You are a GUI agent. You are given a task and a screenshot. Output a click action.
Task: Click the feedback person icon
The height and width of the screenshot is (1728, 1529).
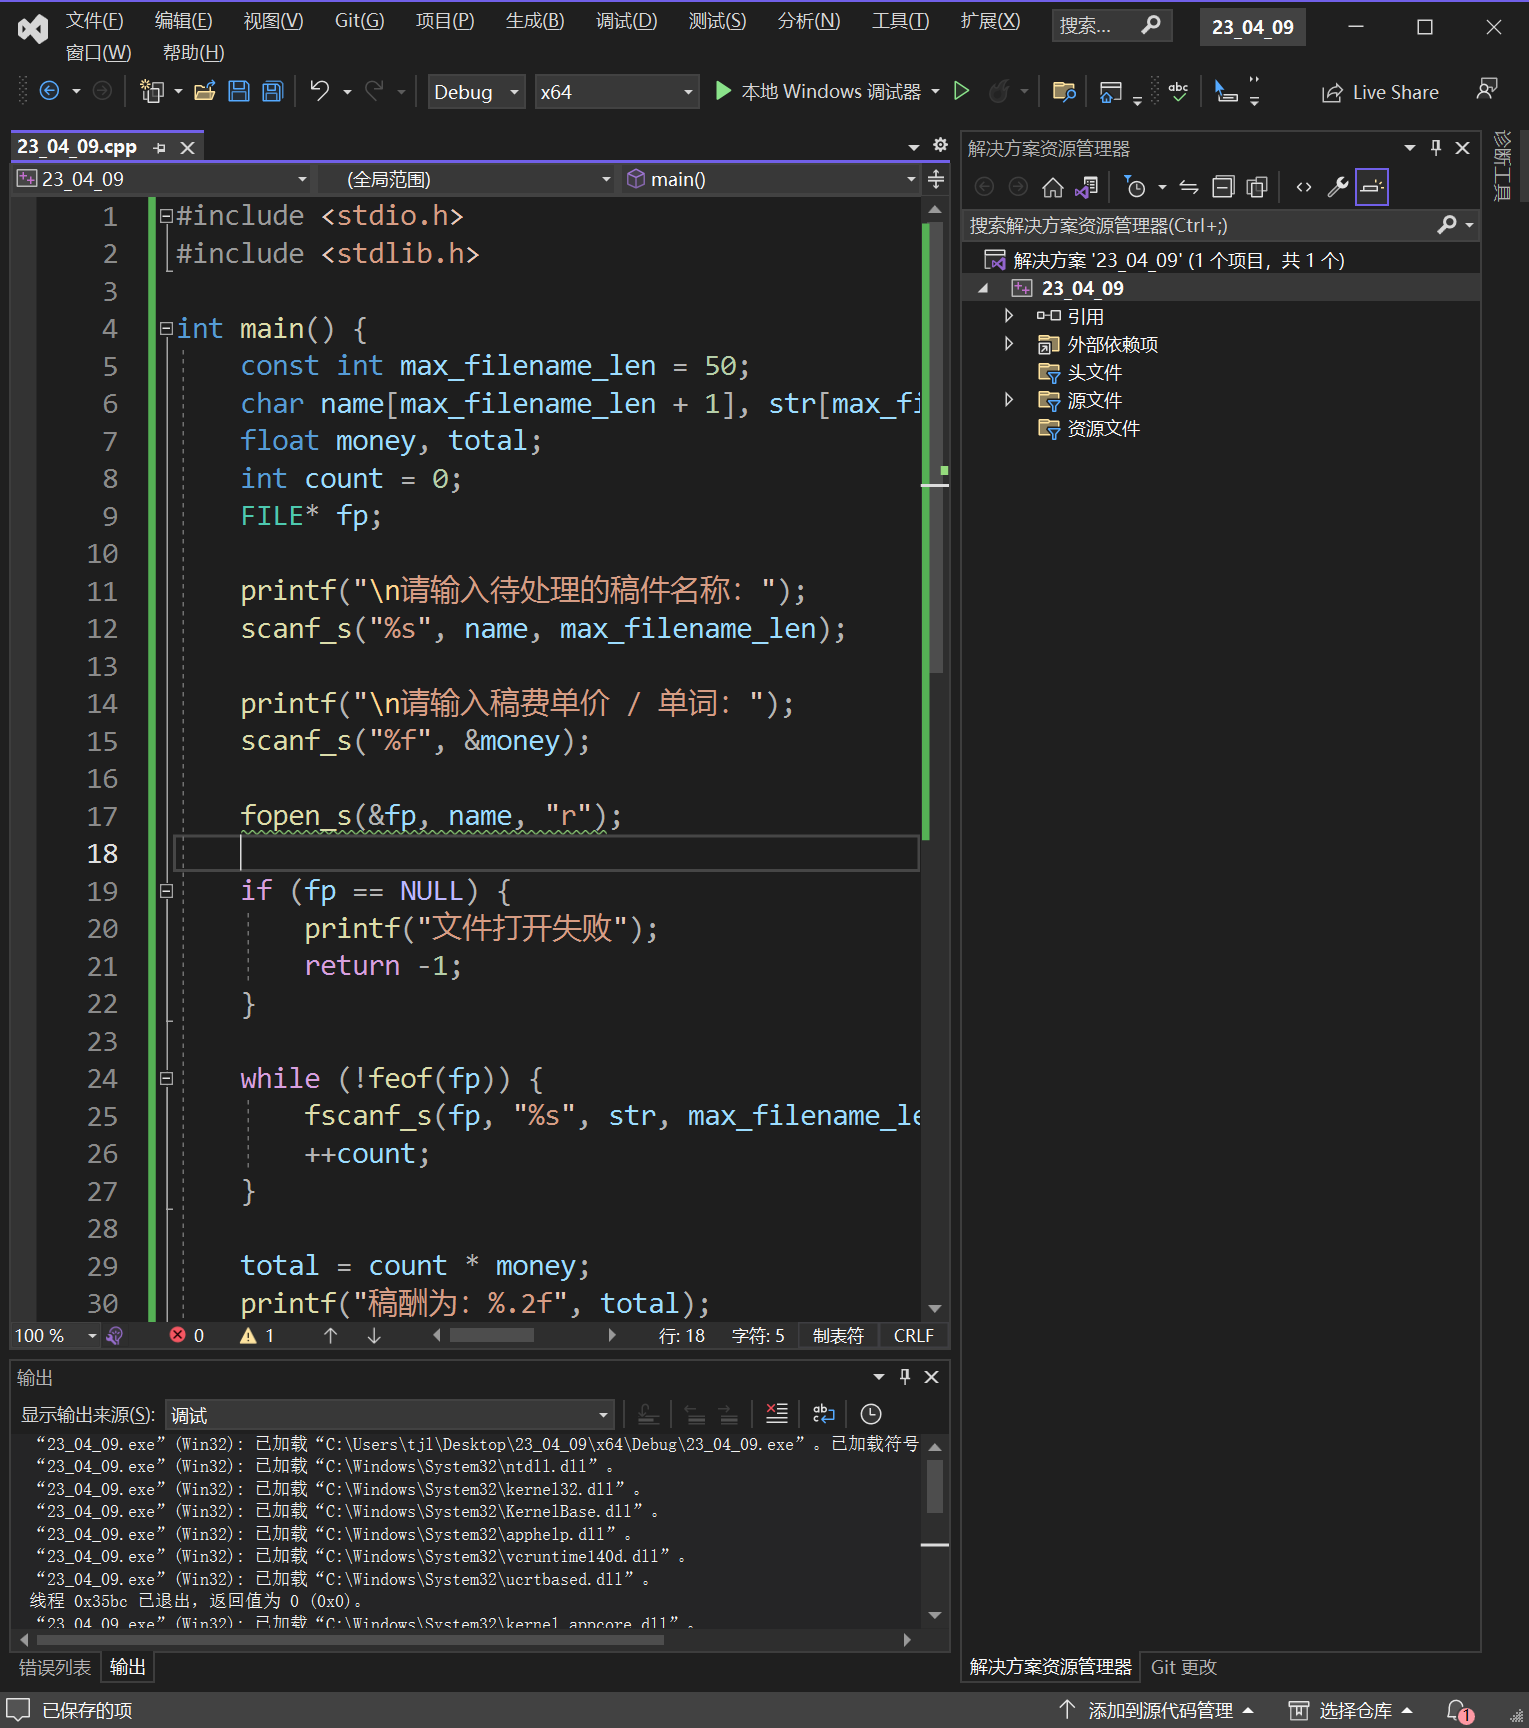coord(1487,90)
